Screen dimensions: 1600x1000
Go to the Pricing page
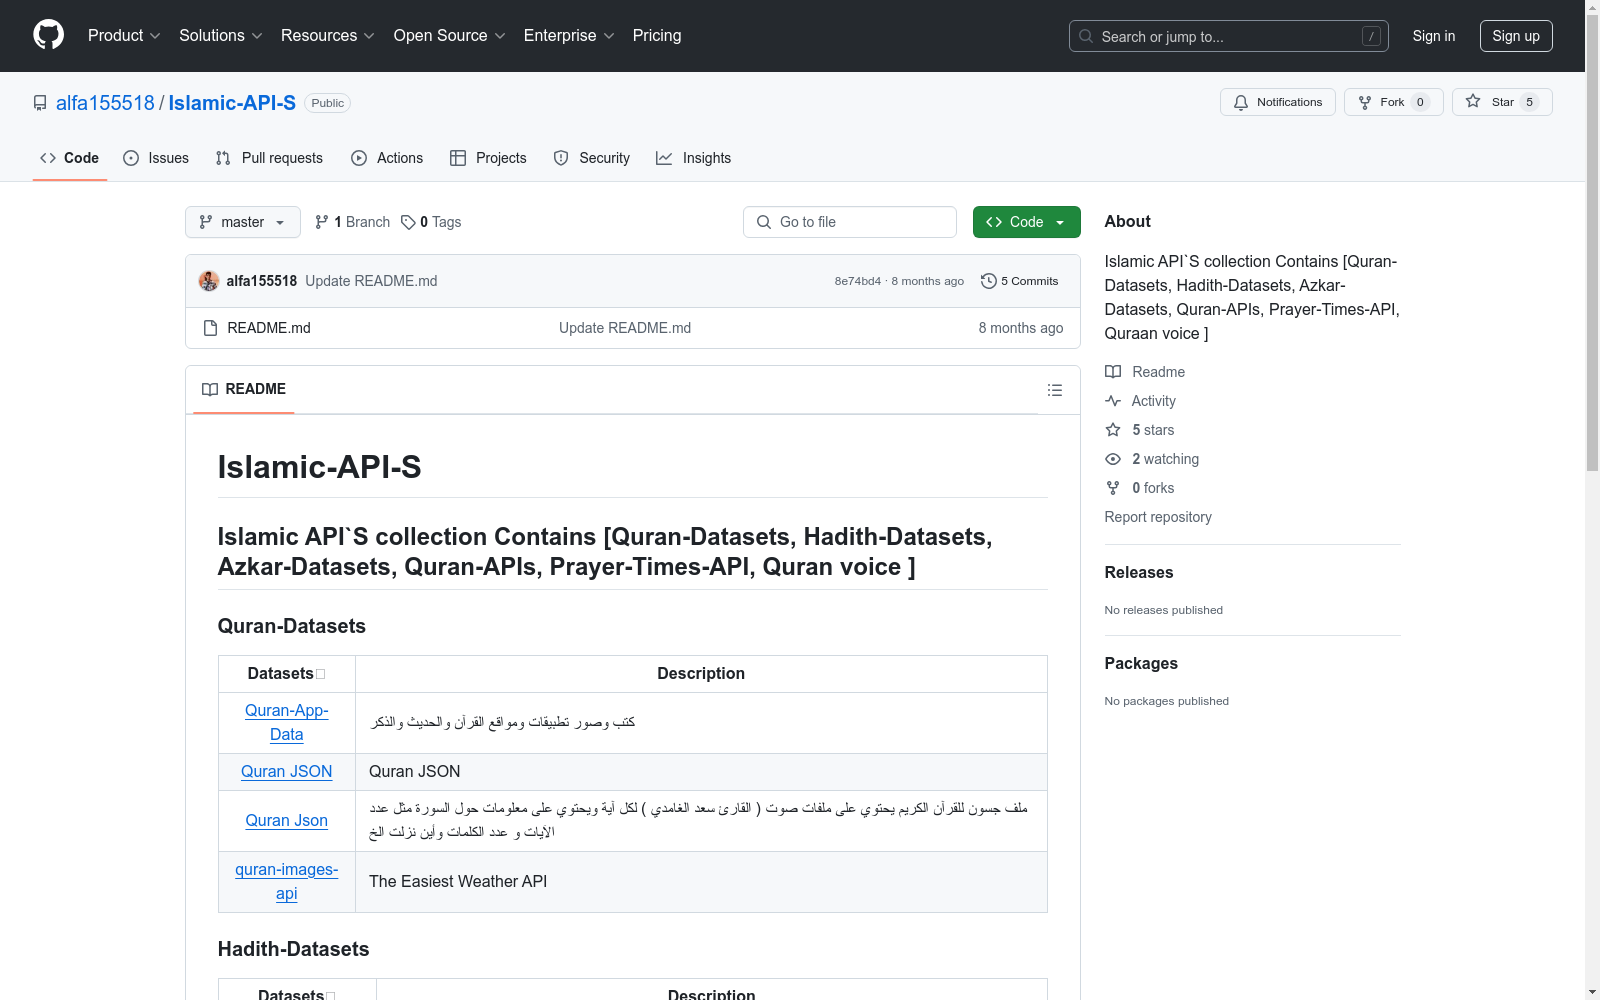(657, 36)
